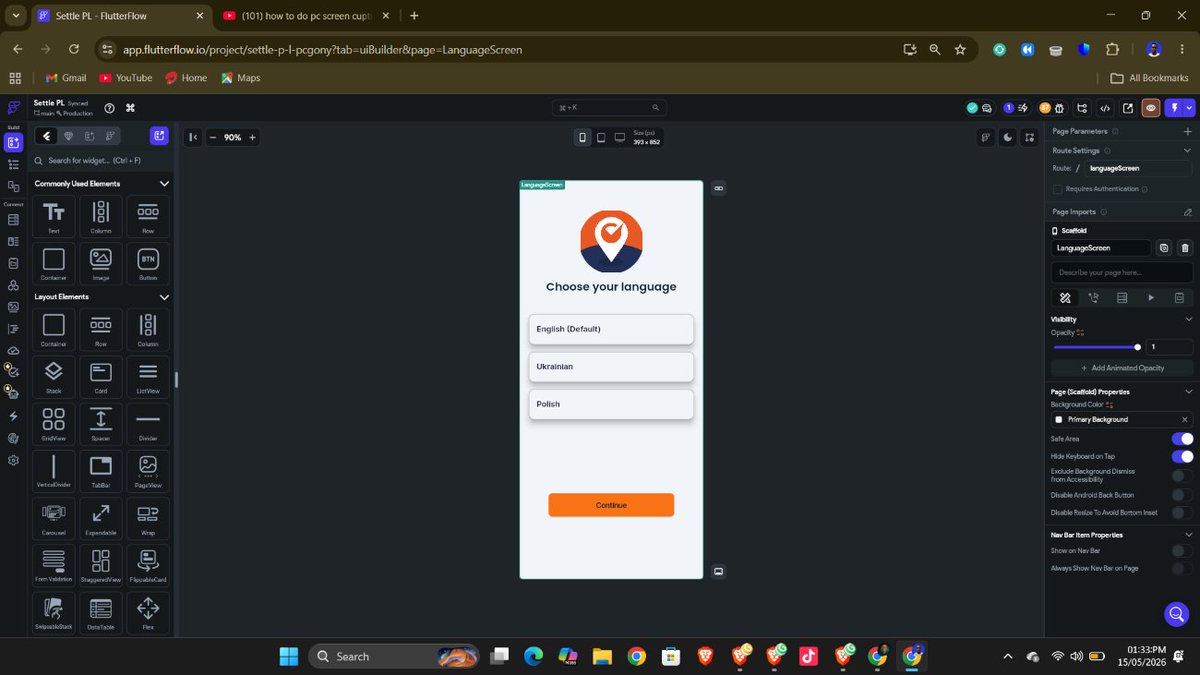The image size is (1200, 675).
Task: Select the Text widget in Commonly Used Elements
Action: 54,216
